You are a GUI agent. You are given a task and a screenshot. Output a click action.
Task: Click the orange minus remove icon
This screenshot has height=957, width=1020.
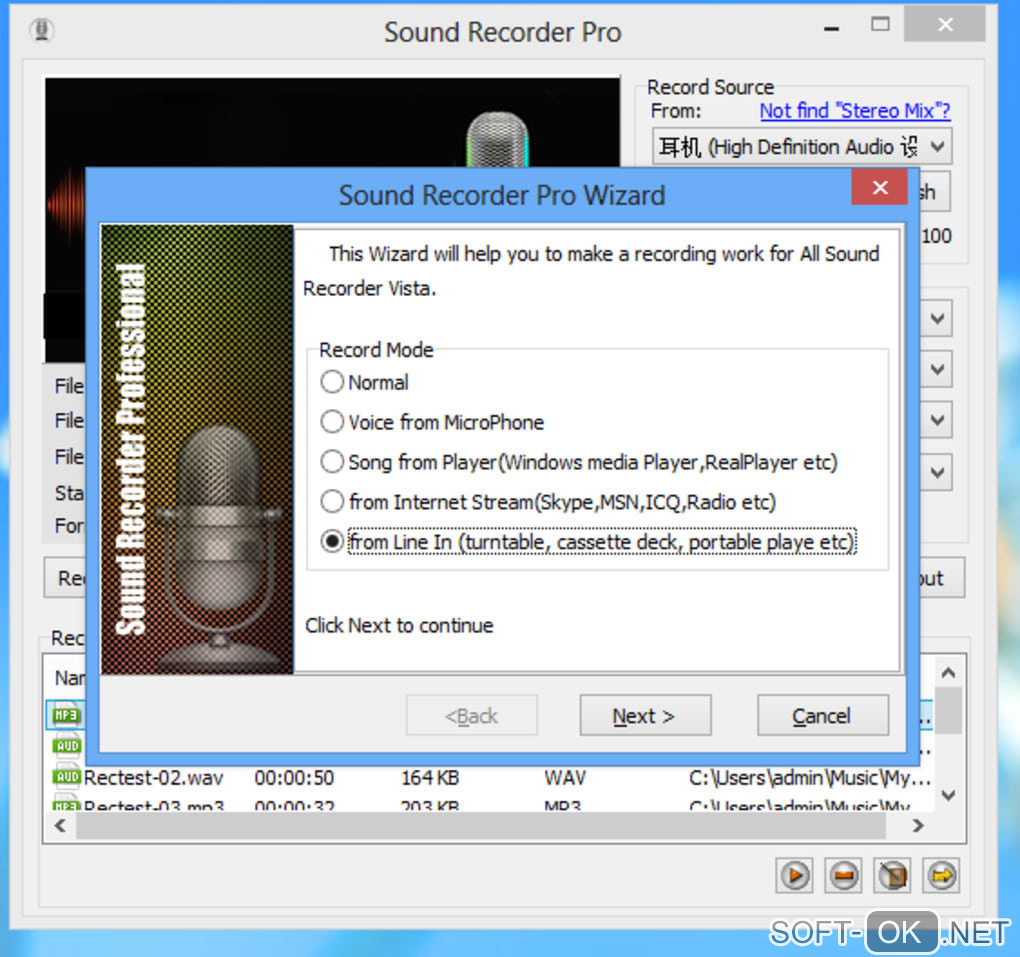click(844, 876)
